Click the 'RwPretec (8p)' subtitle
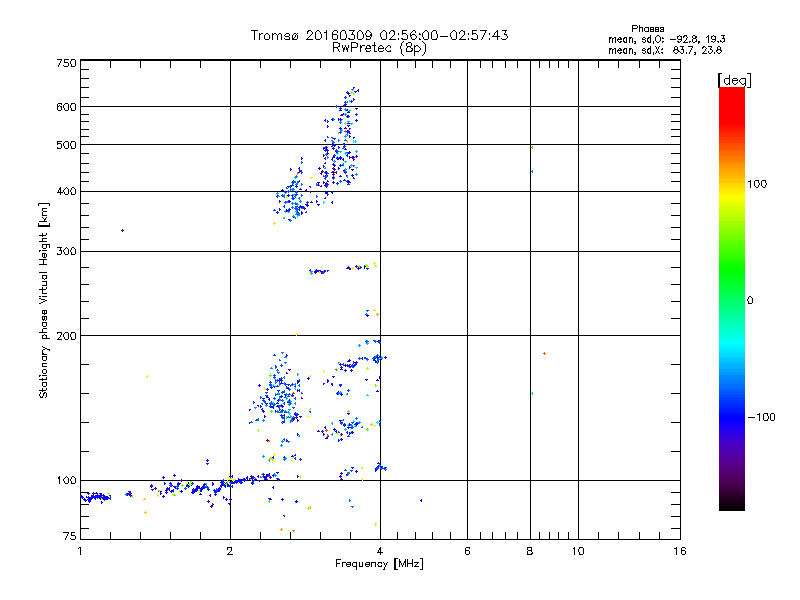Viewport: 800px width, 600px height. pyautogui.click(x=379, y=48)
